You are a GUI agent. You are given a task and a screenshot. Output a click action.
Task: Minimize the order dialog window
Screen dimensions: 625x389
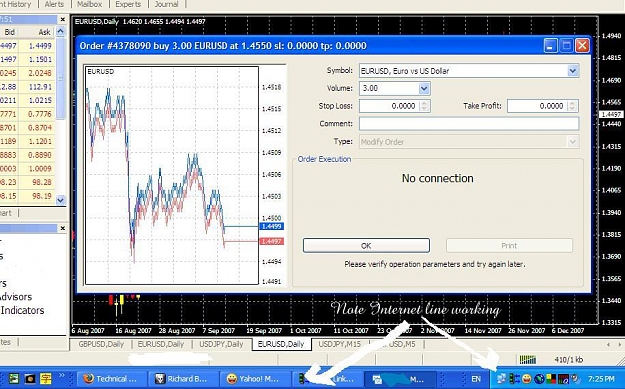click(550, 46)
